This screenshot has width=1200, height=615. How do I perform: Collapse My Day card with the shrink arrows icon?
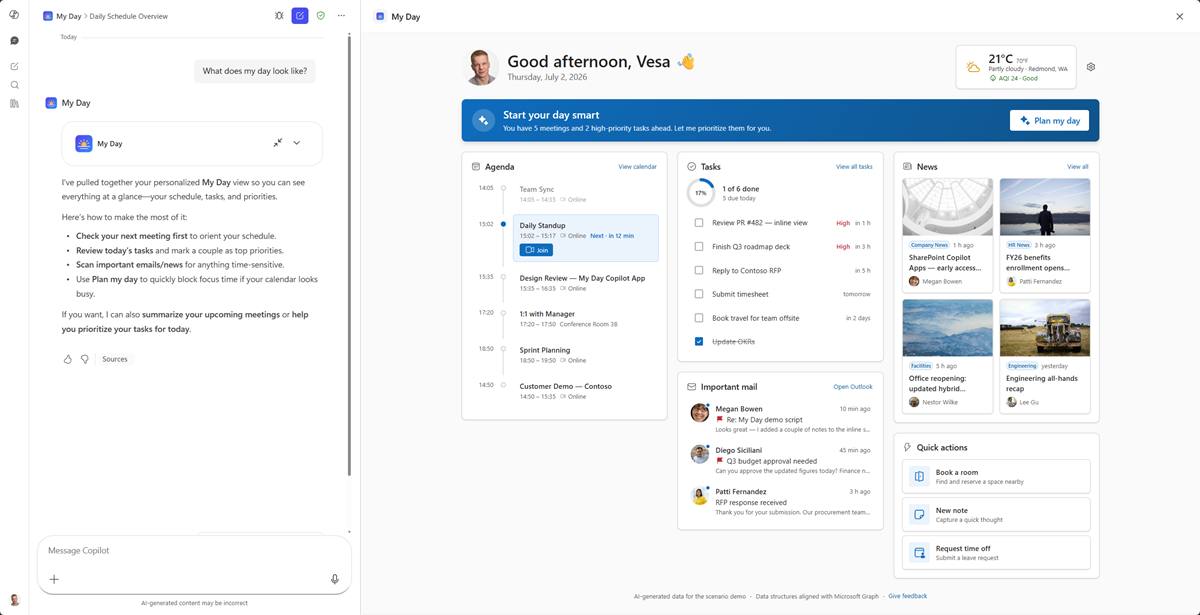coord(278,143)
